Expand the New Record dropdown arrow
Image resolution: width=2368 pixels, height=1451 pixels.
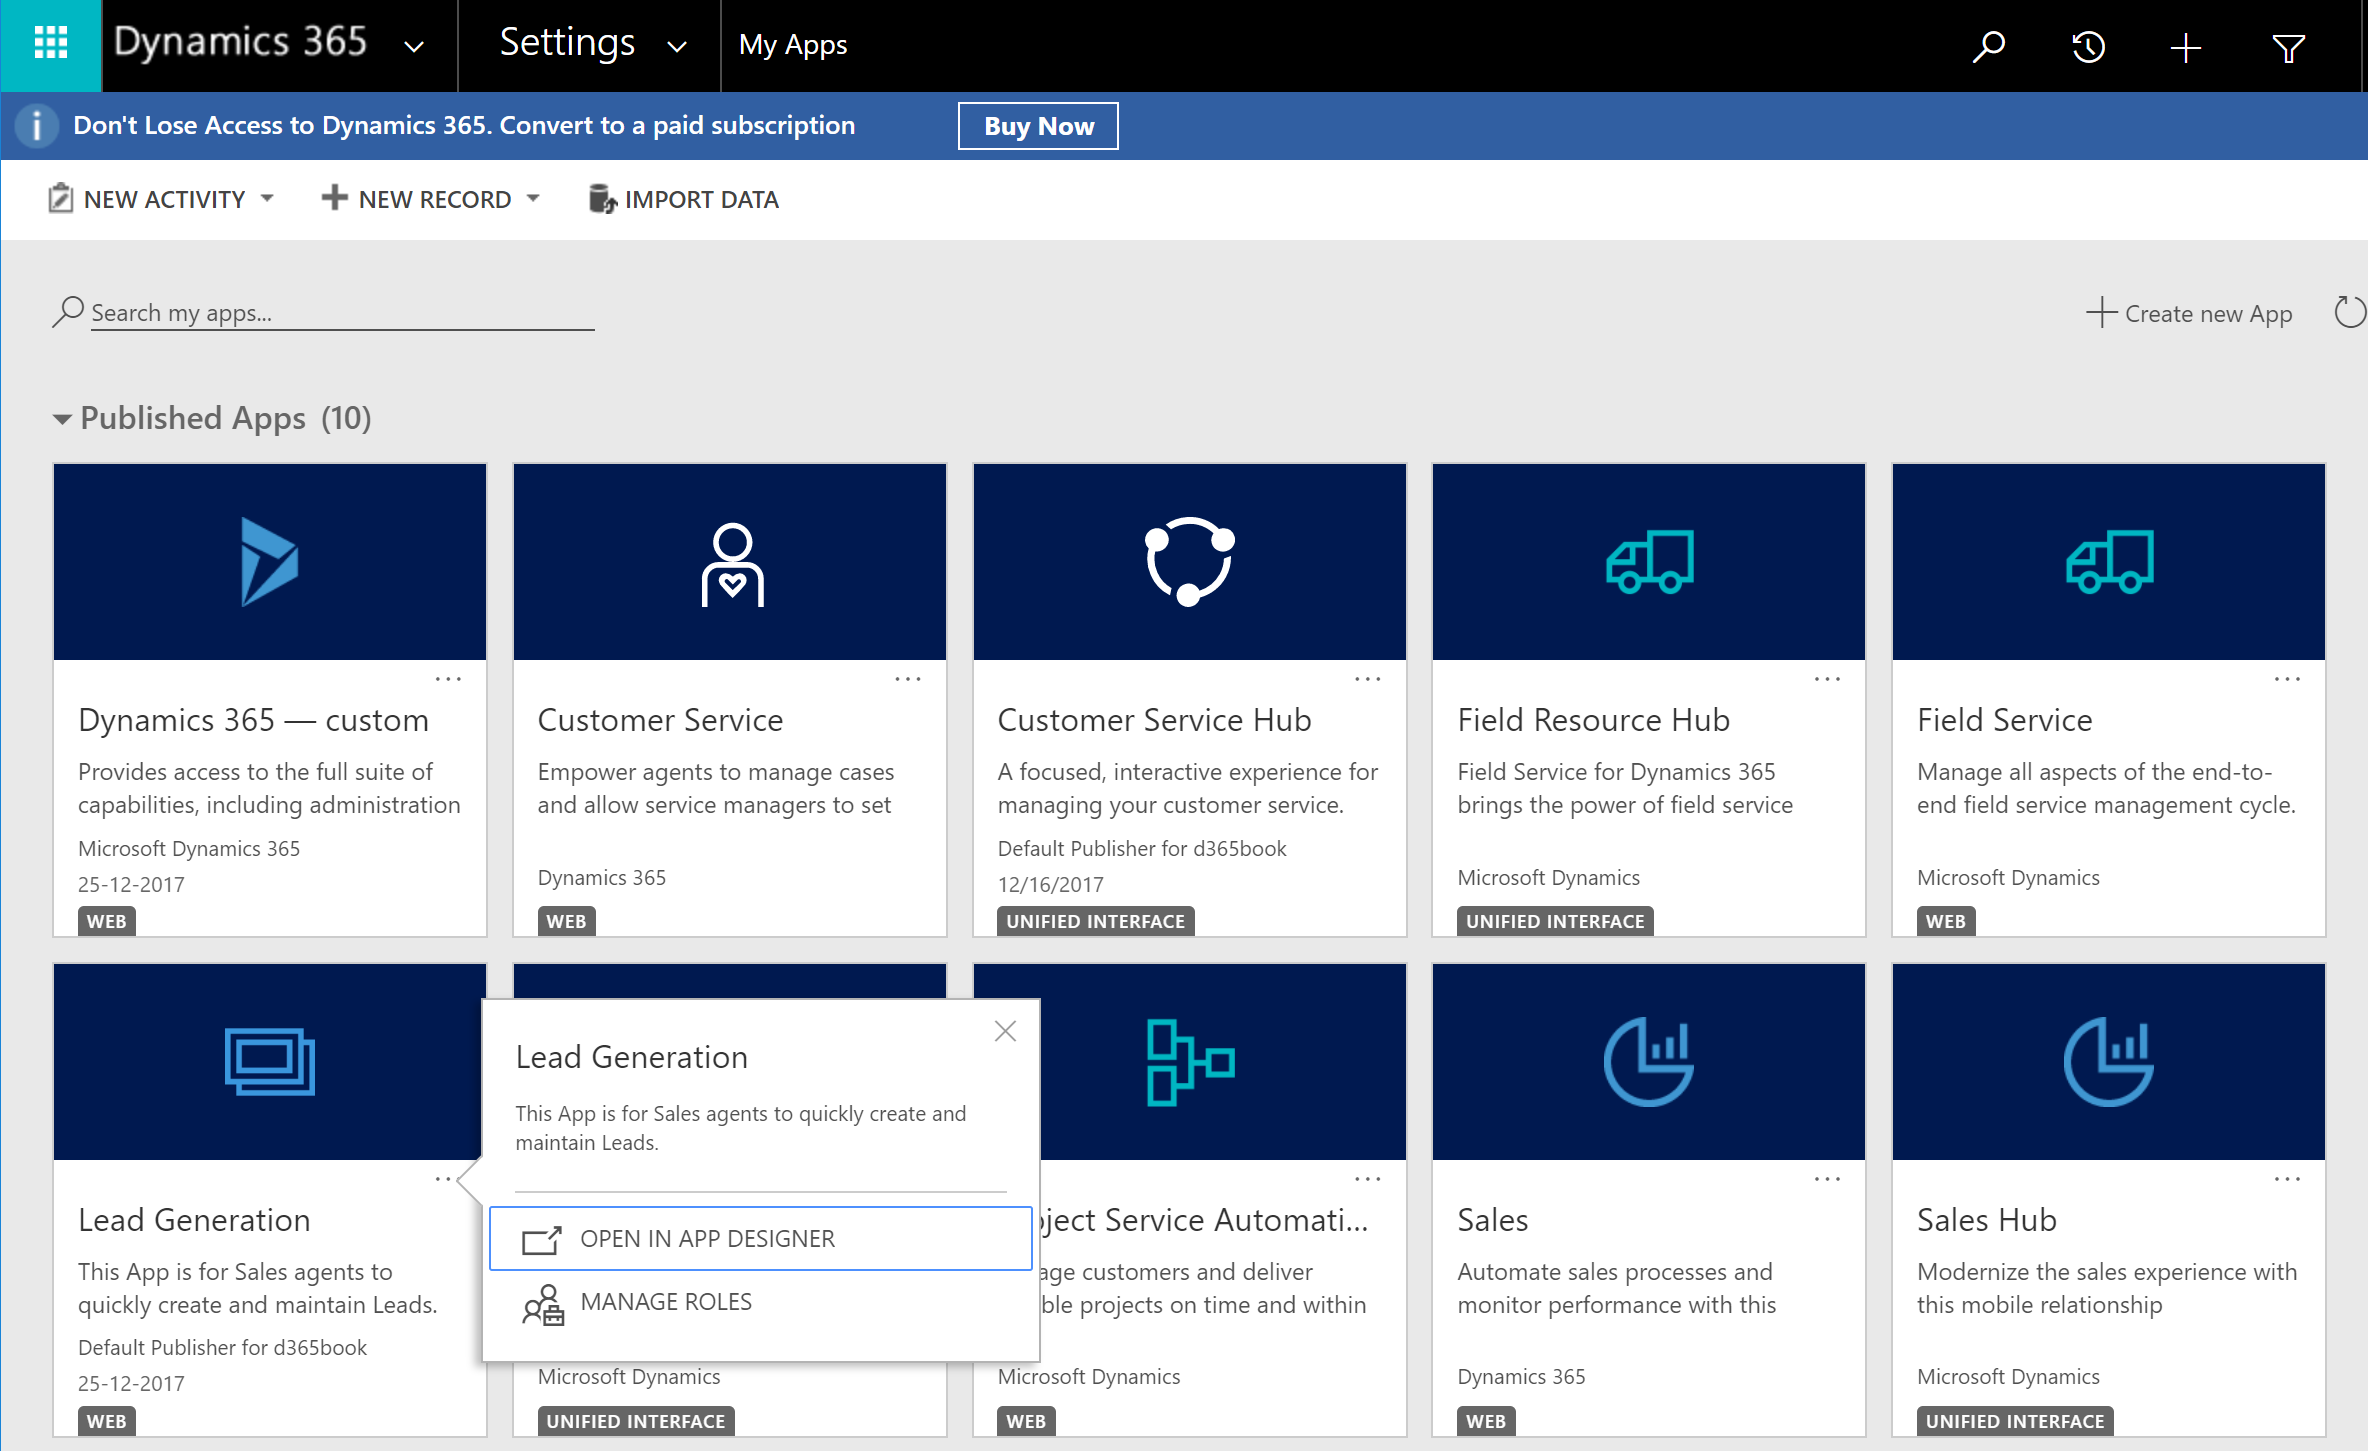tap(533, 199)
